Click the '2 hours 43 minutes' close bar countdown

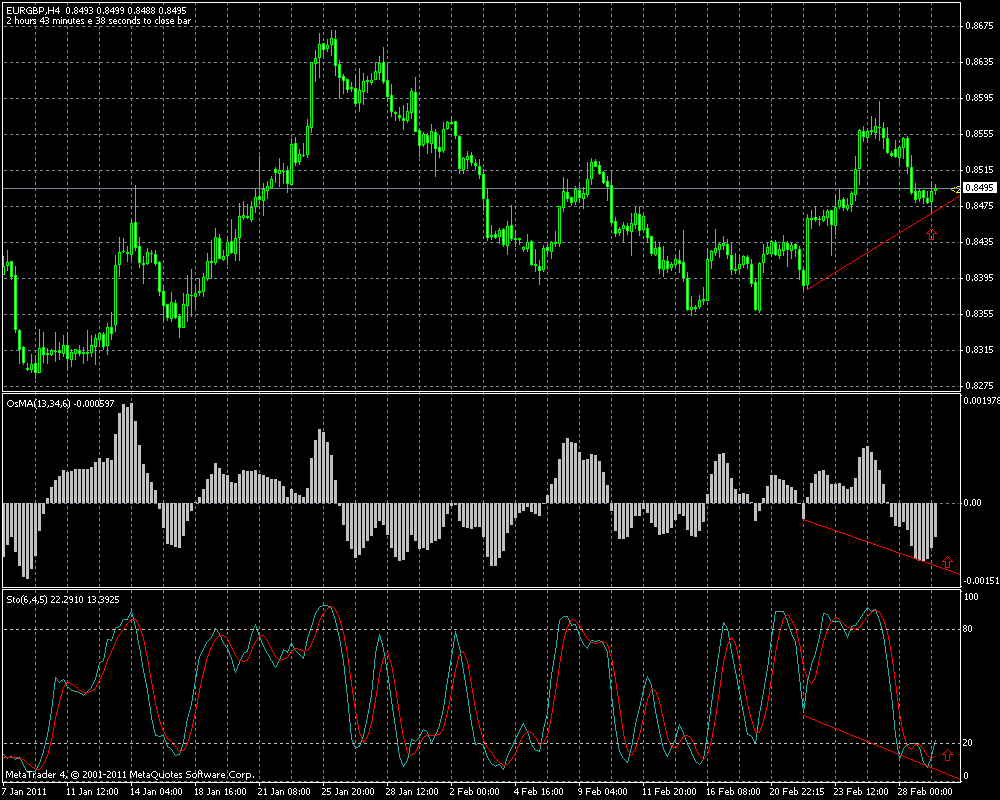[x=98, y=20]
